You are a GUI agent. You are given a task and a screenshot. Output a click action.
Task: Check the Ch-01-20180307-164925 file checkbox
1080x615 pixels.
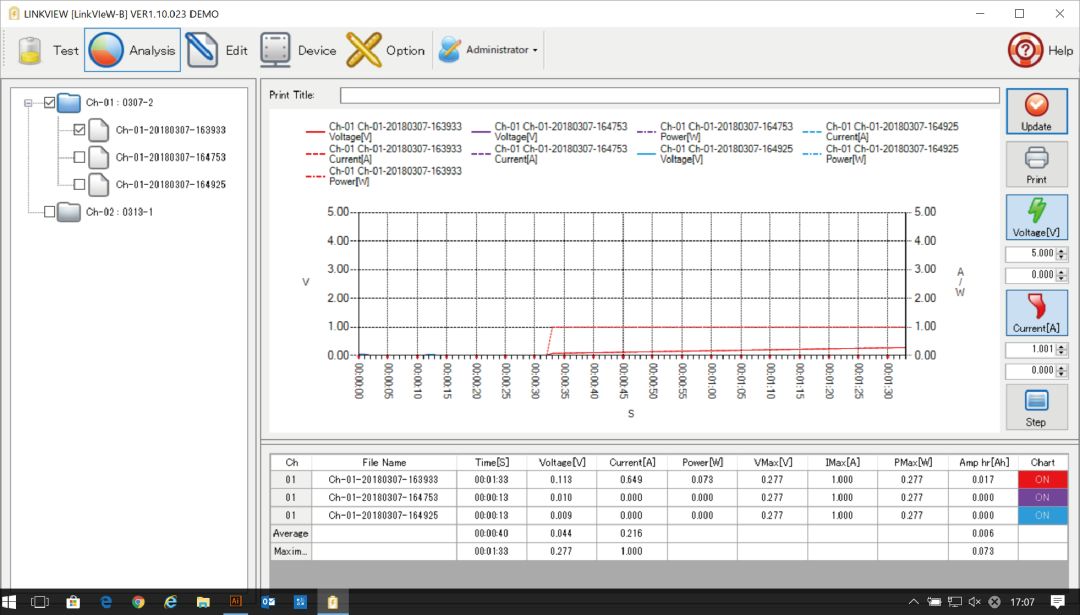tap(79, 185)
